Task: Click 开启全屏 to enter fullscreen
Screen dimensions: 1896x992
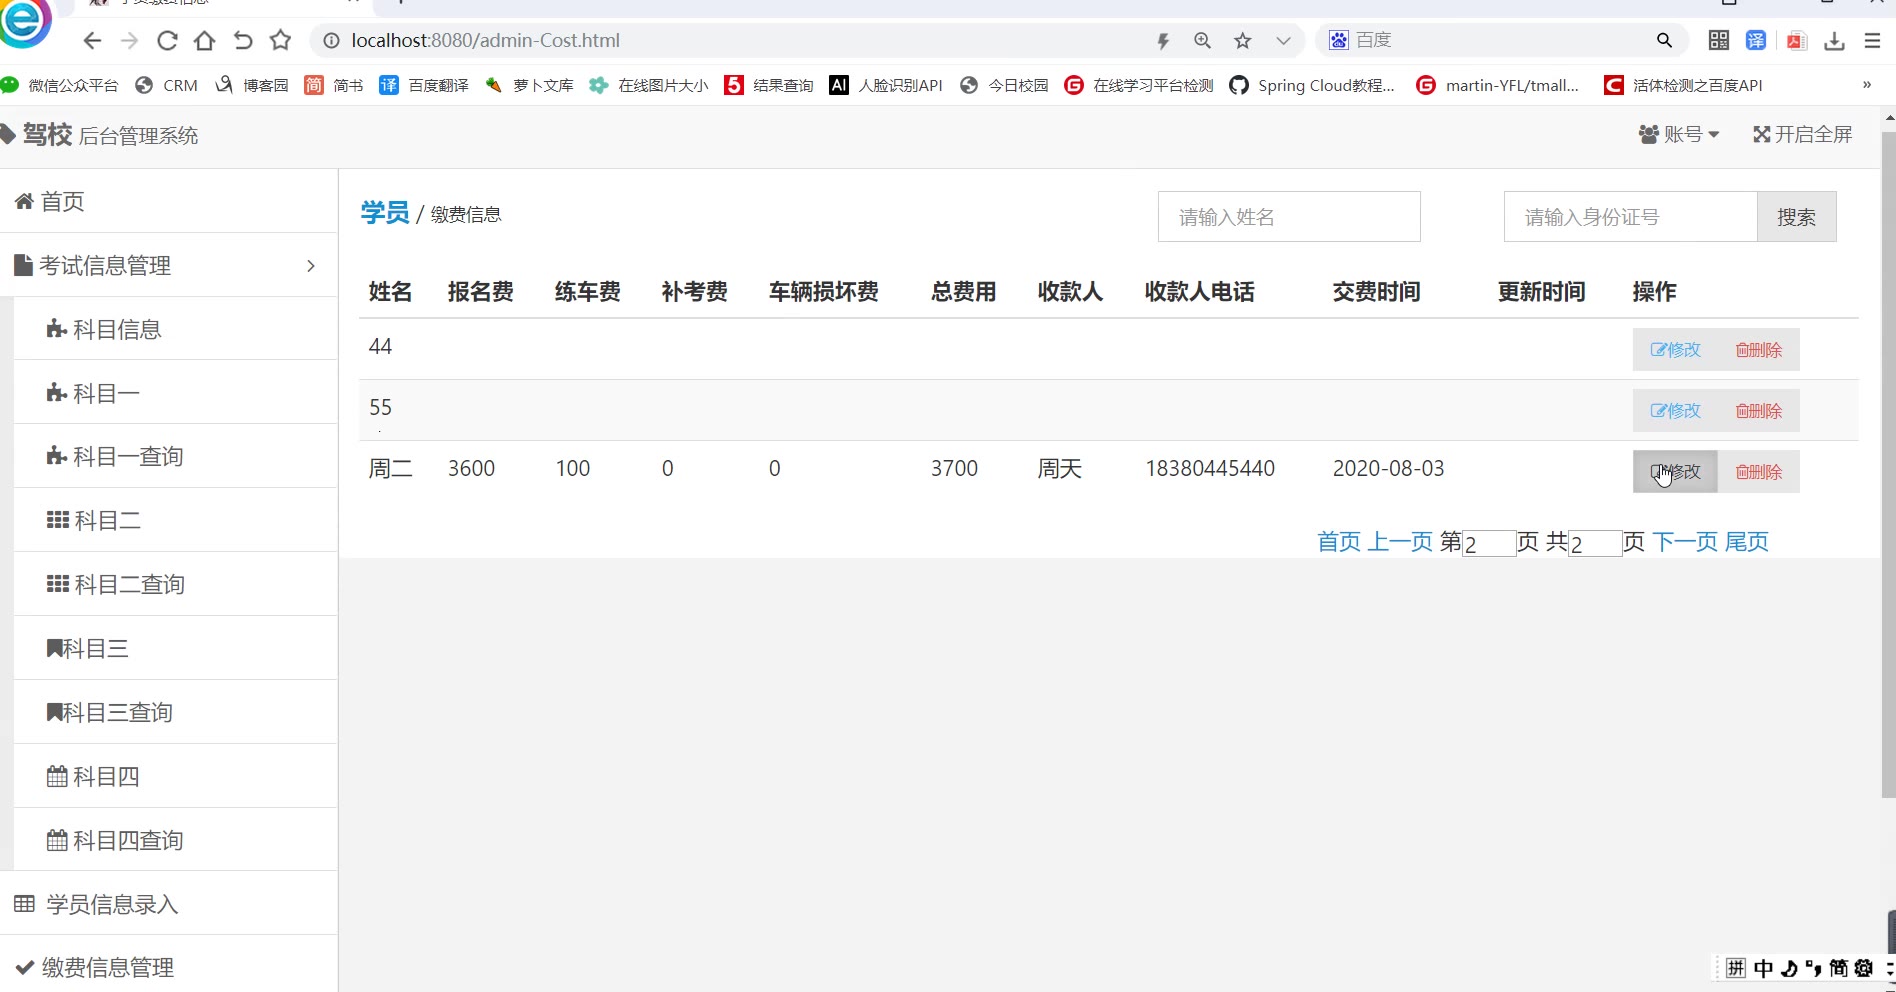Action: (1802, 134)
